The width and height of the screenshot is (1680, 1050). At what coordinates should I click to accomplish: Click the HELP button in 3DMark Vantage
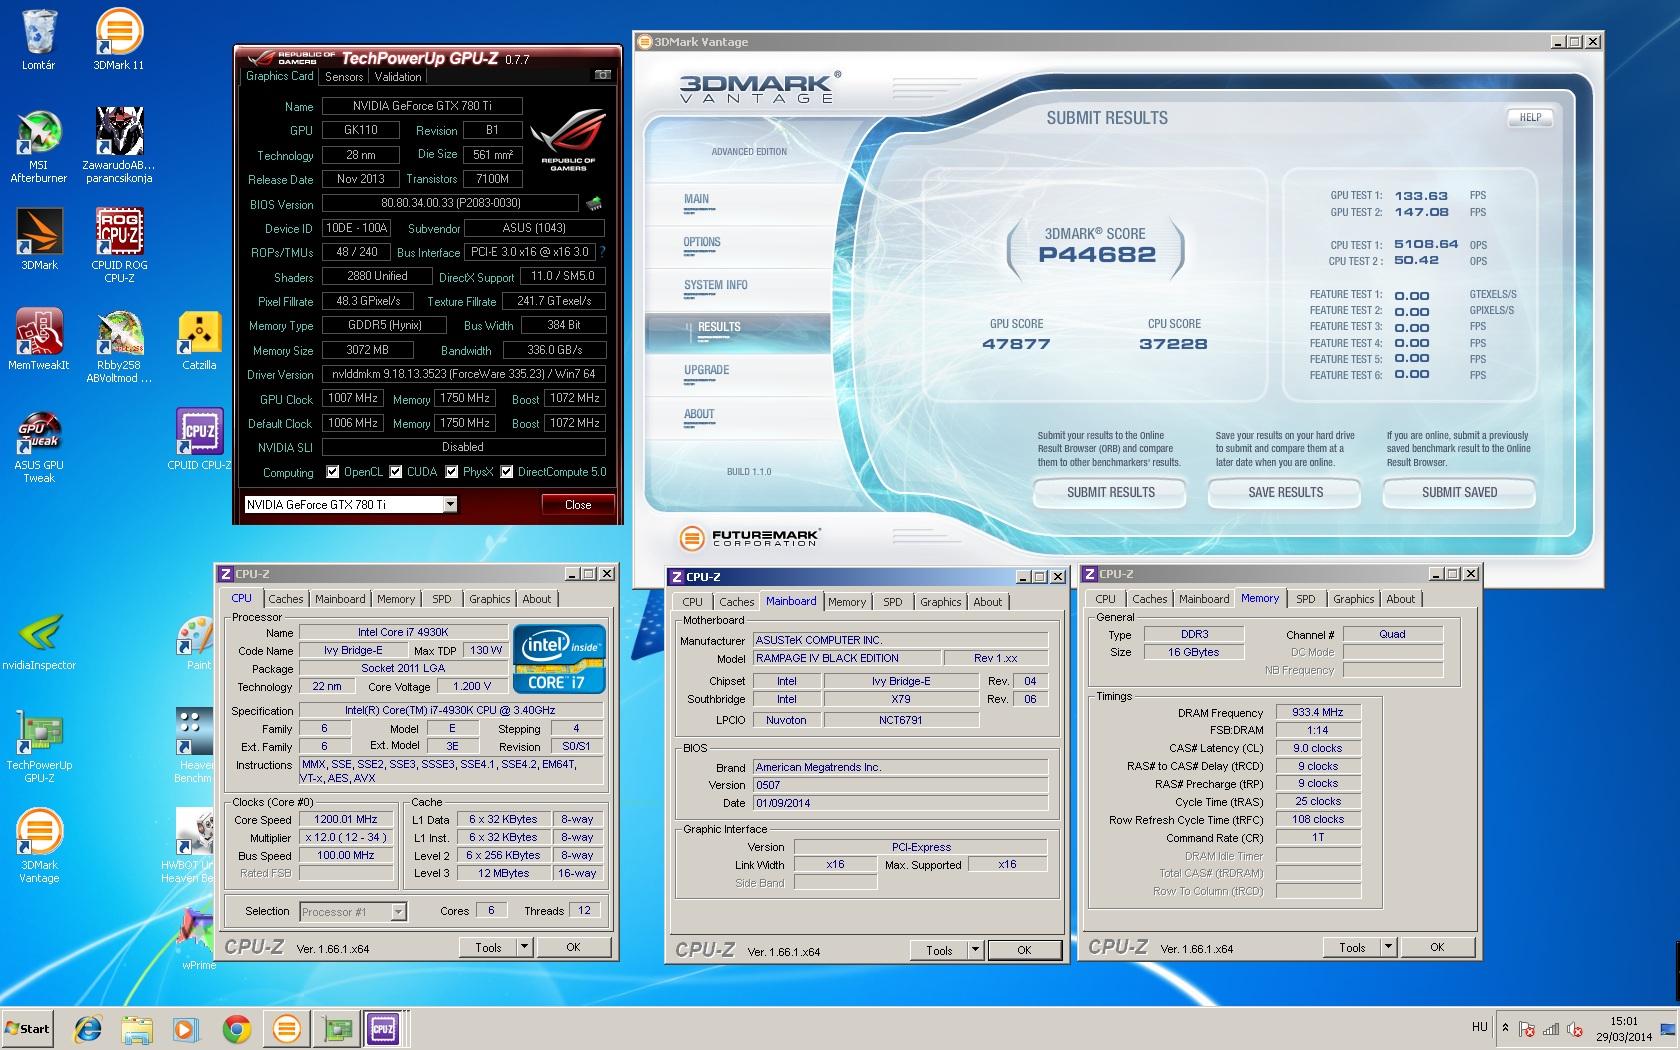click(x=1530, y=117)
